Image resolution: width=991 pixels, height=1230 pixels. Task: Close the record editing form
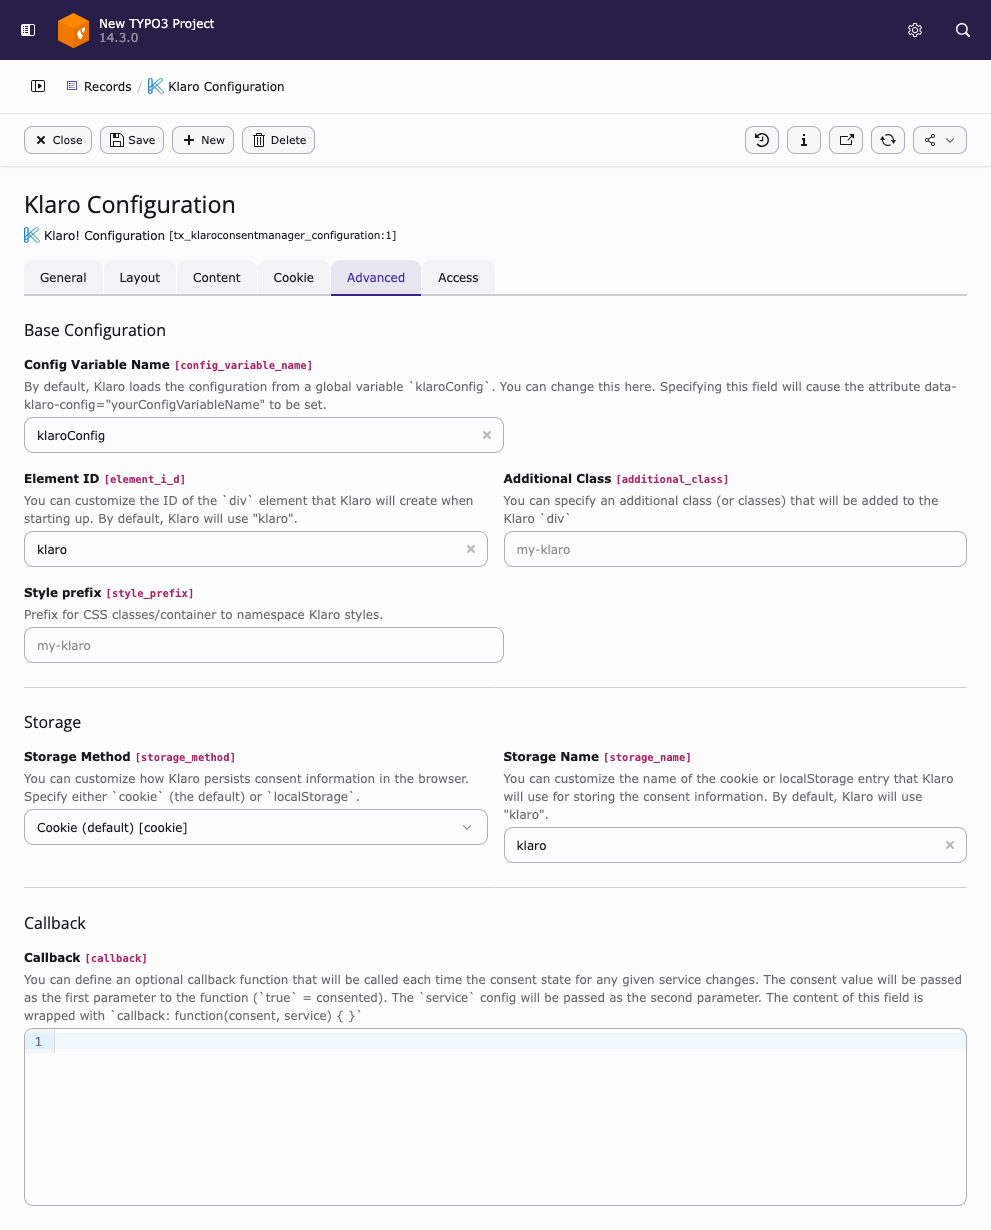[x=58, y=140]
